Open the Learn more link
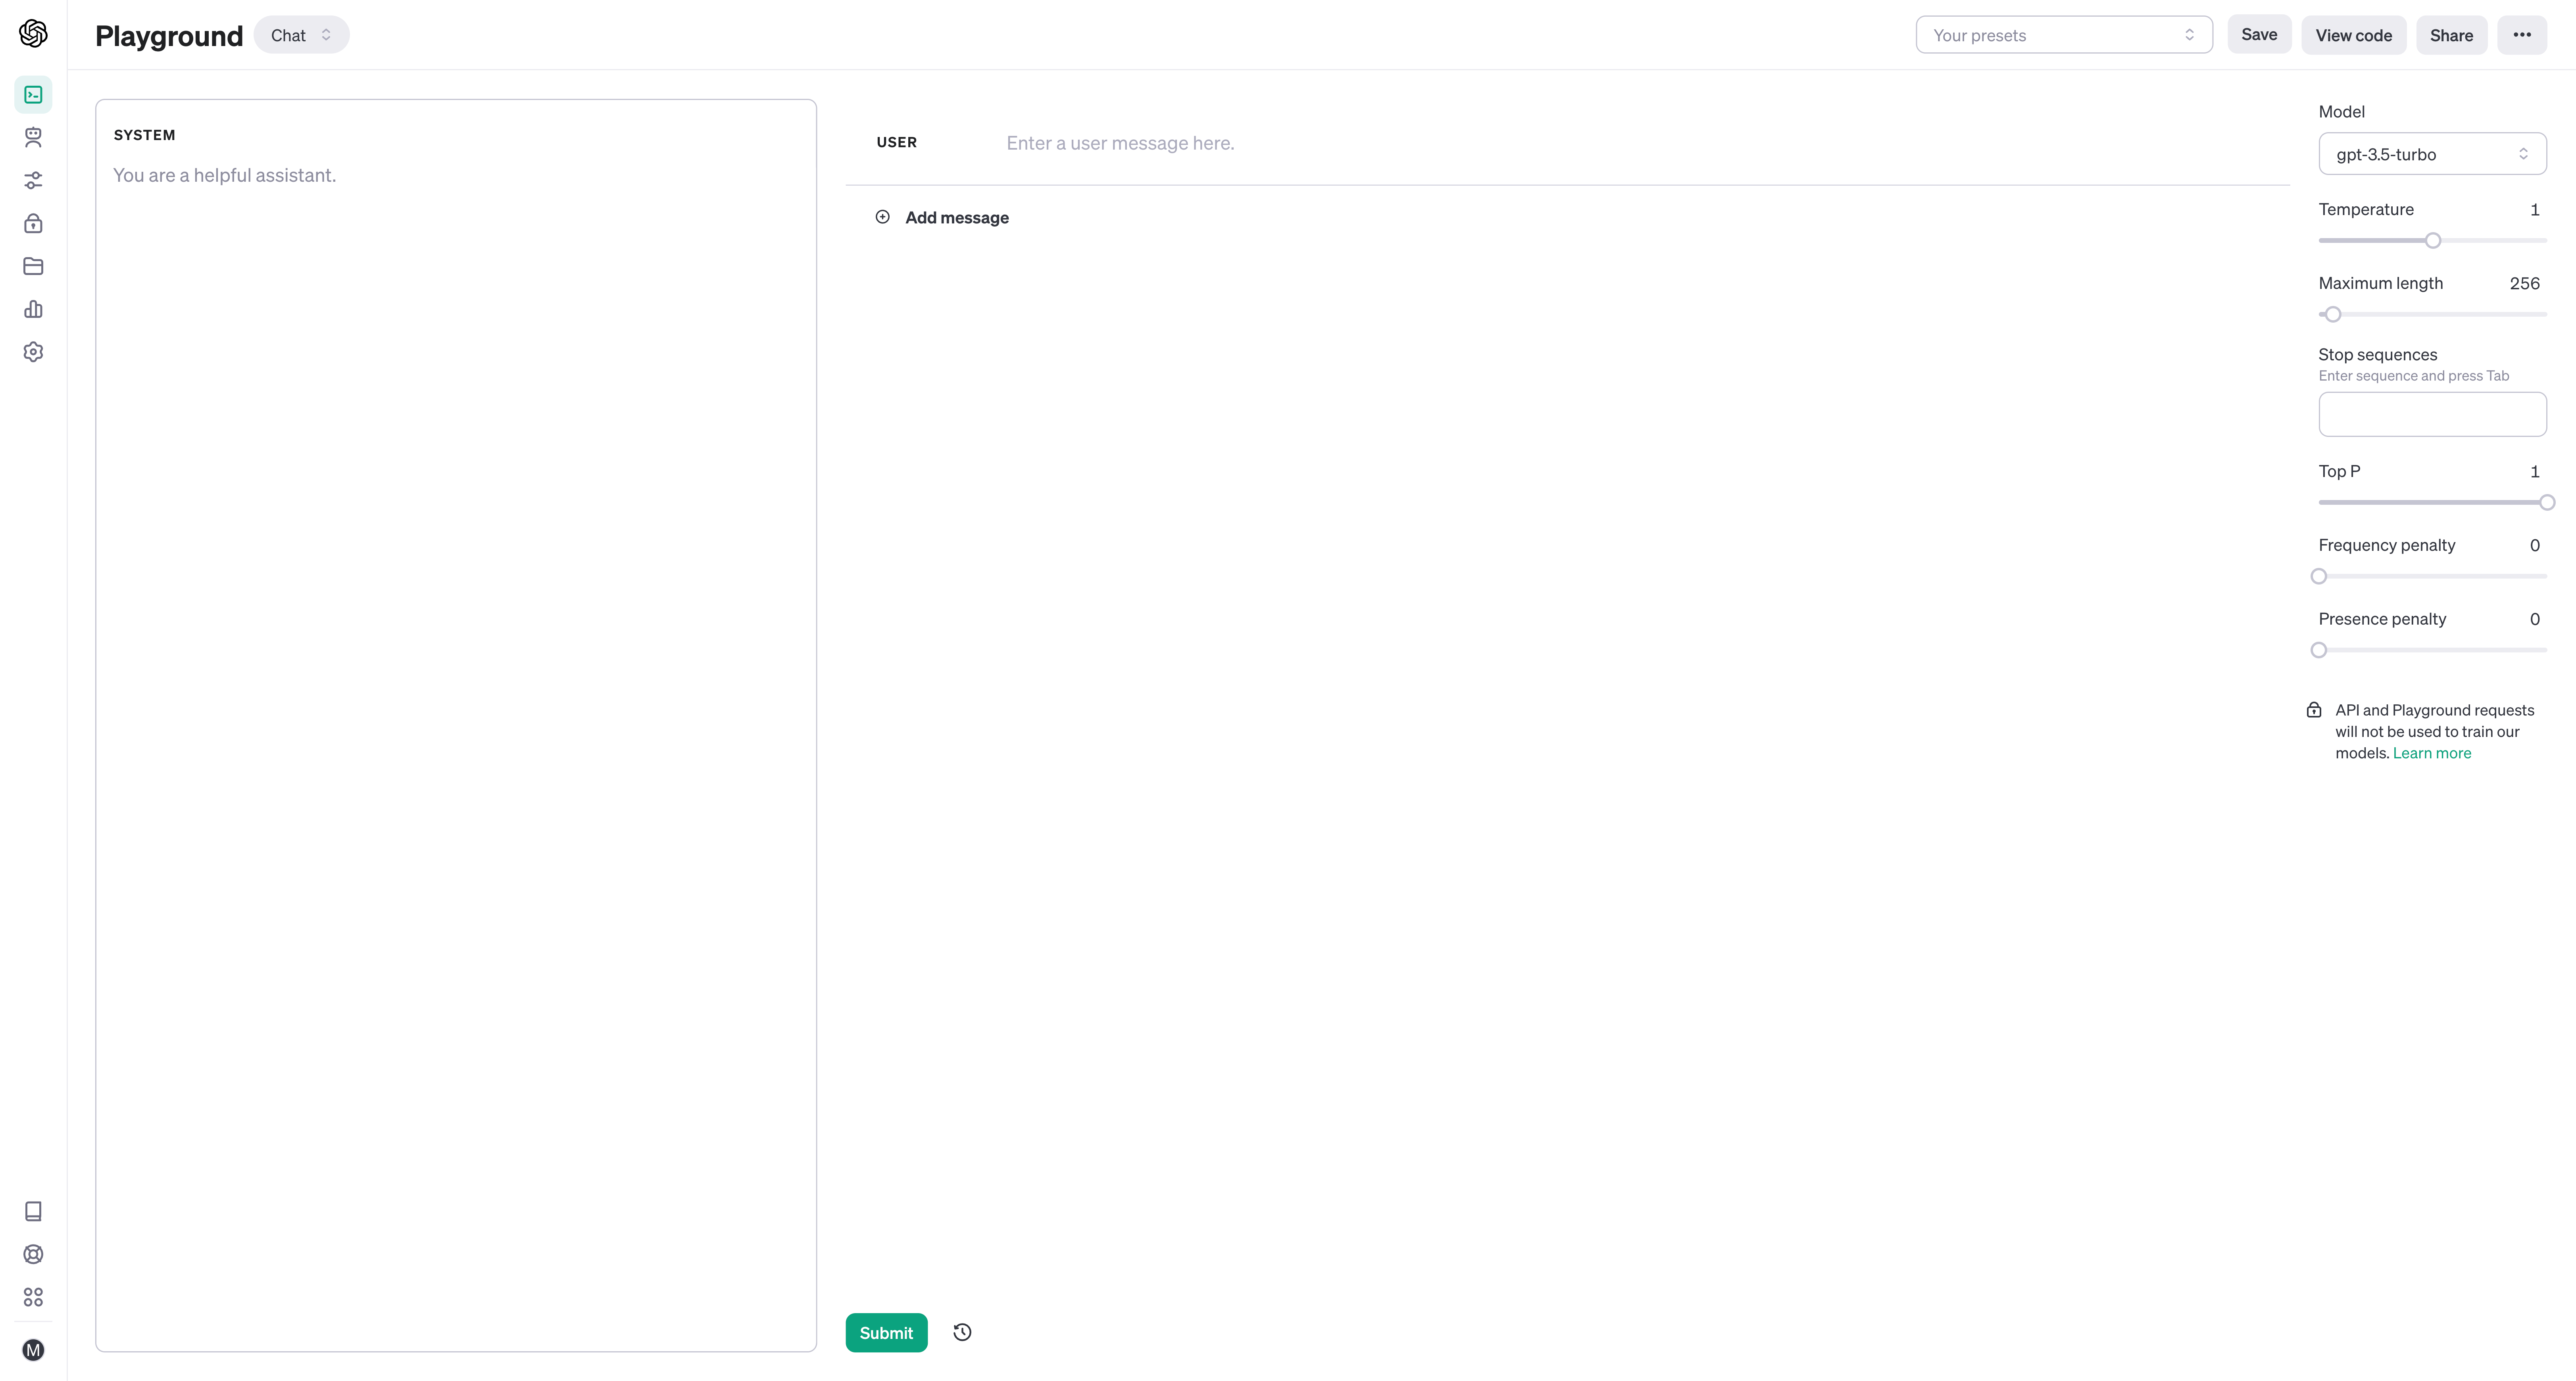Viewport: 2576px width, 1381px height. (2431, 753)
